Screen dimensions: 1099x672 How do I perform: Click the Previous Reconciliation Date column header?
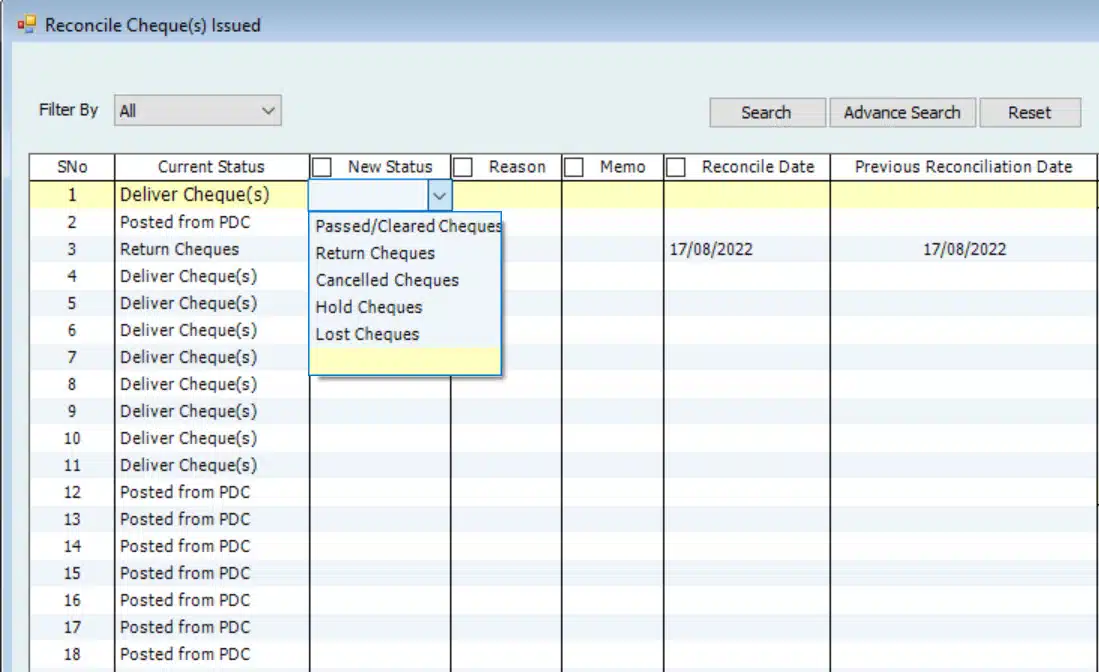click(x=963, y=167)
